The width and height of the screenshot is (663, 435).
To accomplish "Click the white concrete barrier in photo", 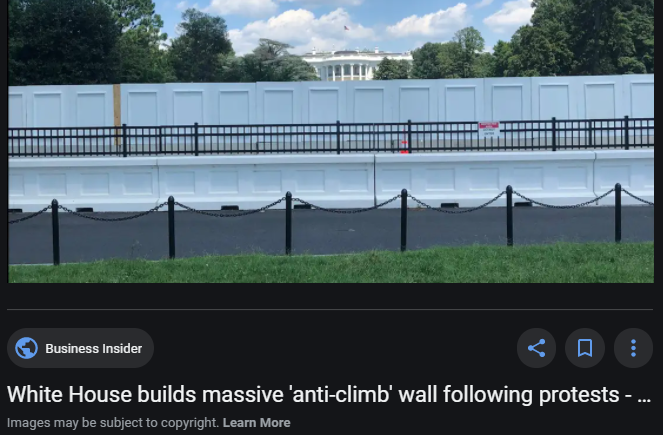I will pyautogui.click(x=331, y=181).
